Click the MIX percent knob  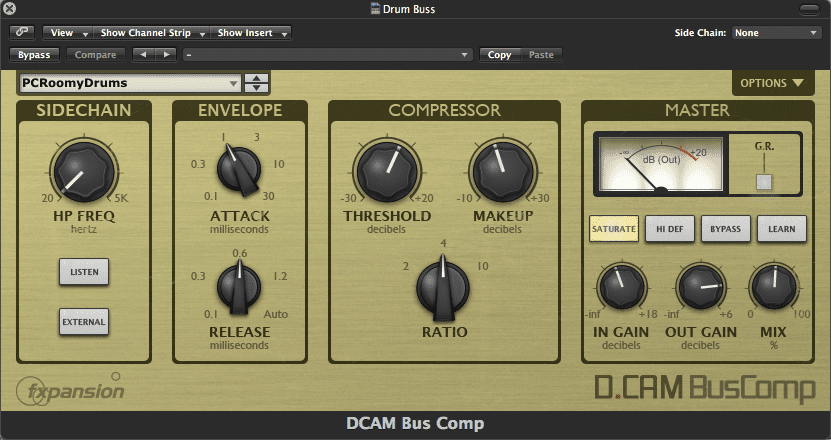click(774, 286)
